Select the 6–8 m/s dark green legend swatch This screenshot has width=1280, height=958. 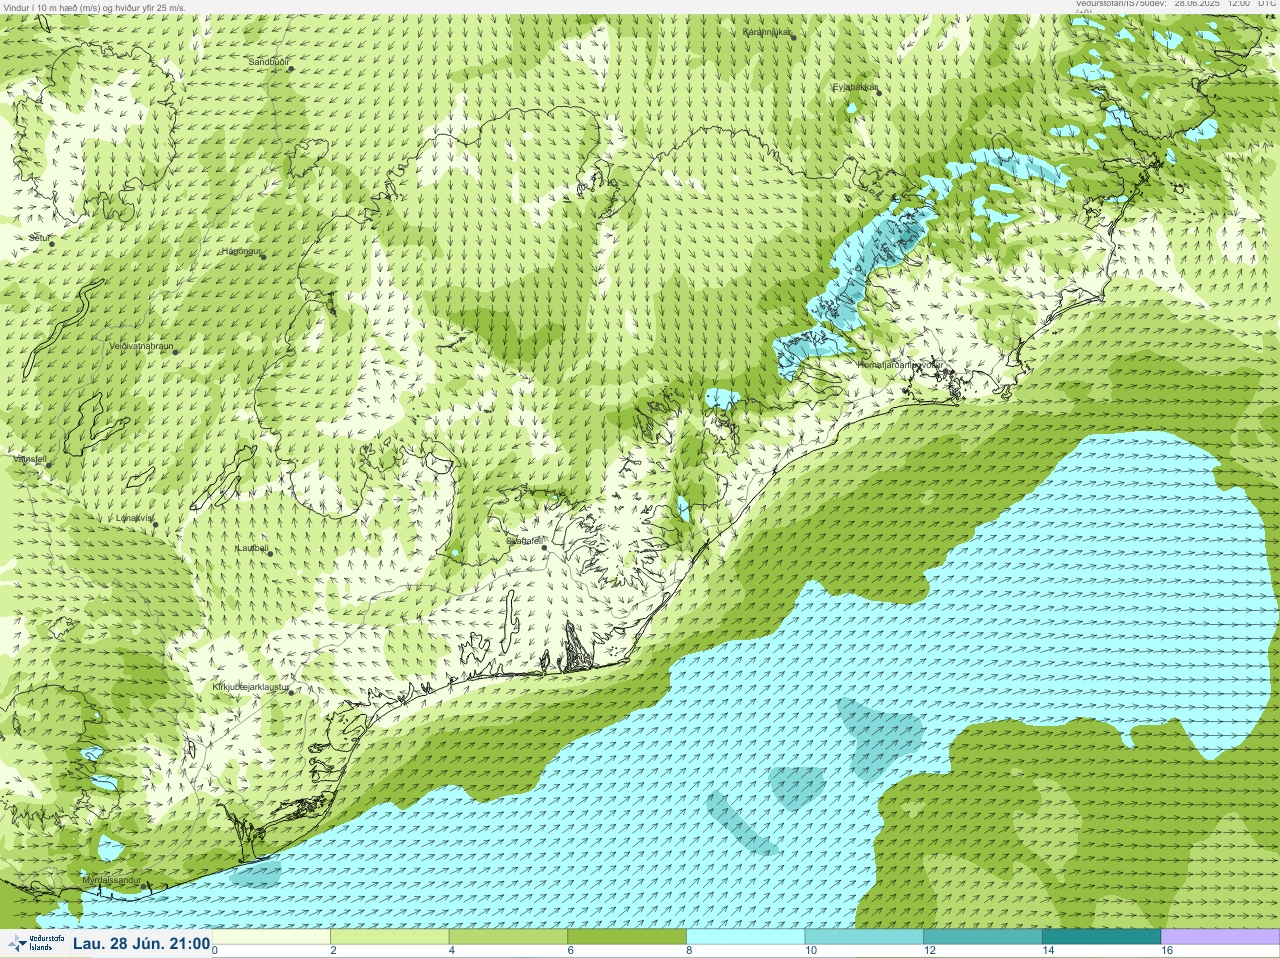pos(627,937)
